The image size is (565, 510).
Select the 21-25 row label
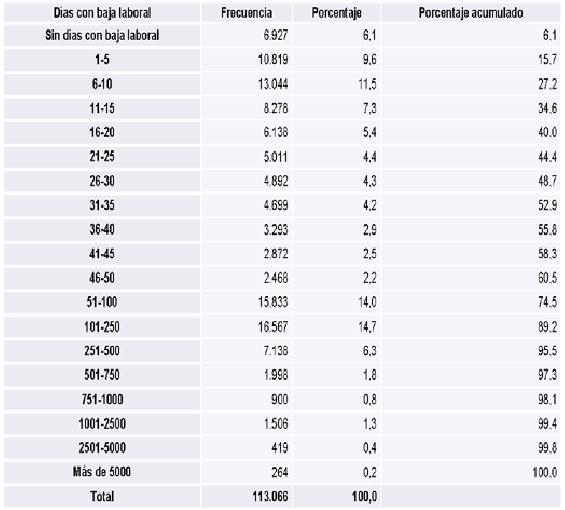pos(102,157)
